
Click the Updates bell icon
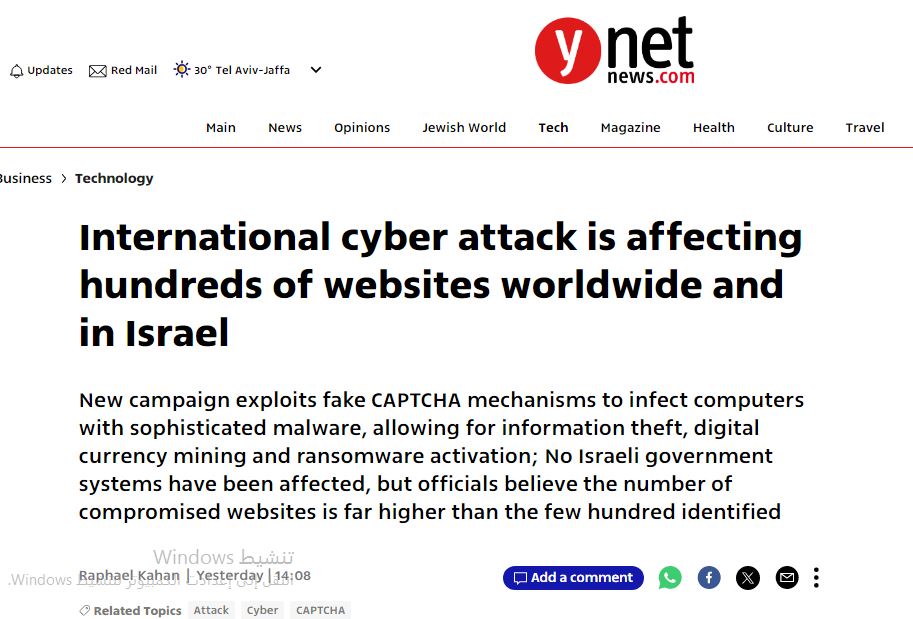click(17, 71)
